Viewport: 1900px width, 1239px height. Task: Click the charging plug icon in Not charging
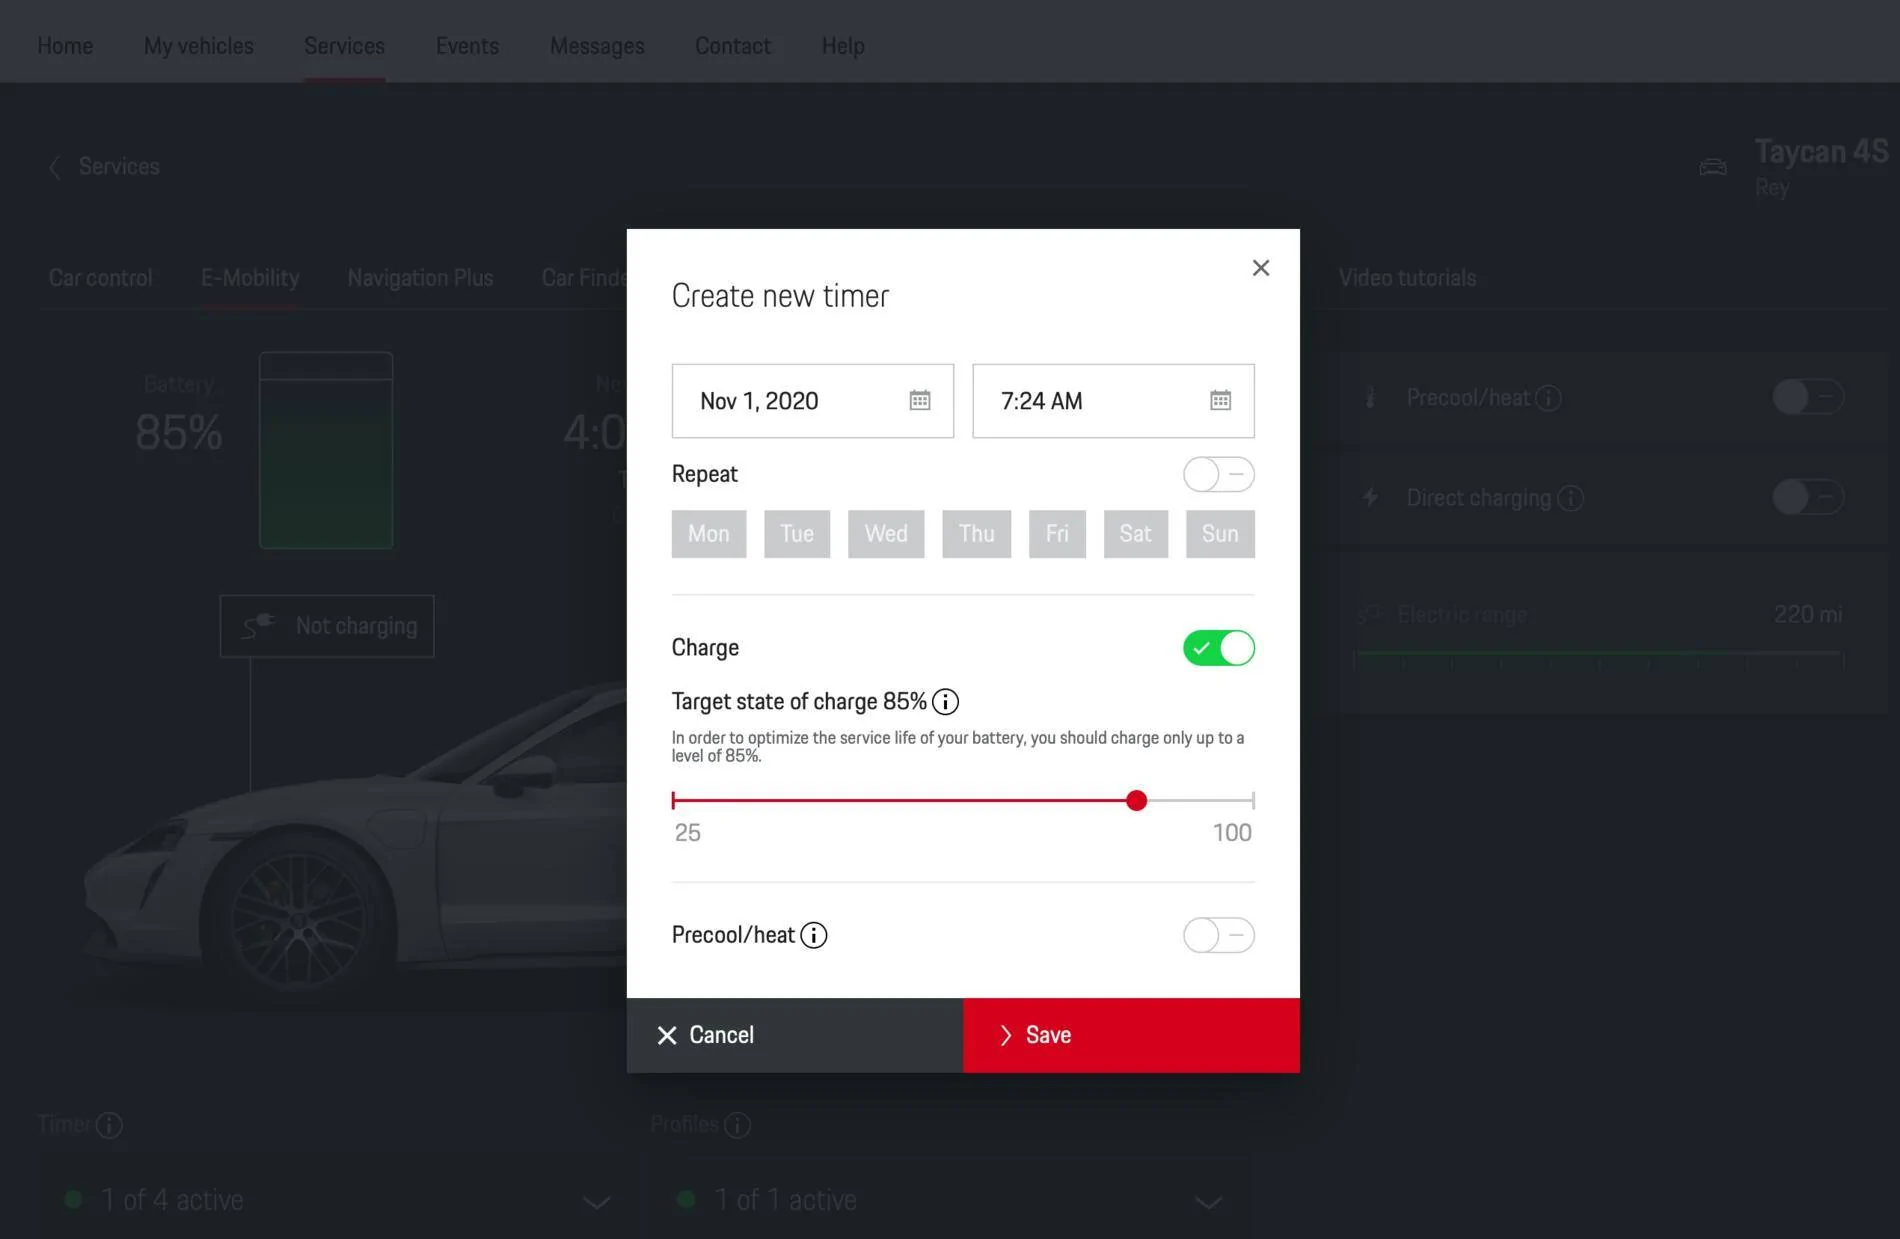point(258,626)
